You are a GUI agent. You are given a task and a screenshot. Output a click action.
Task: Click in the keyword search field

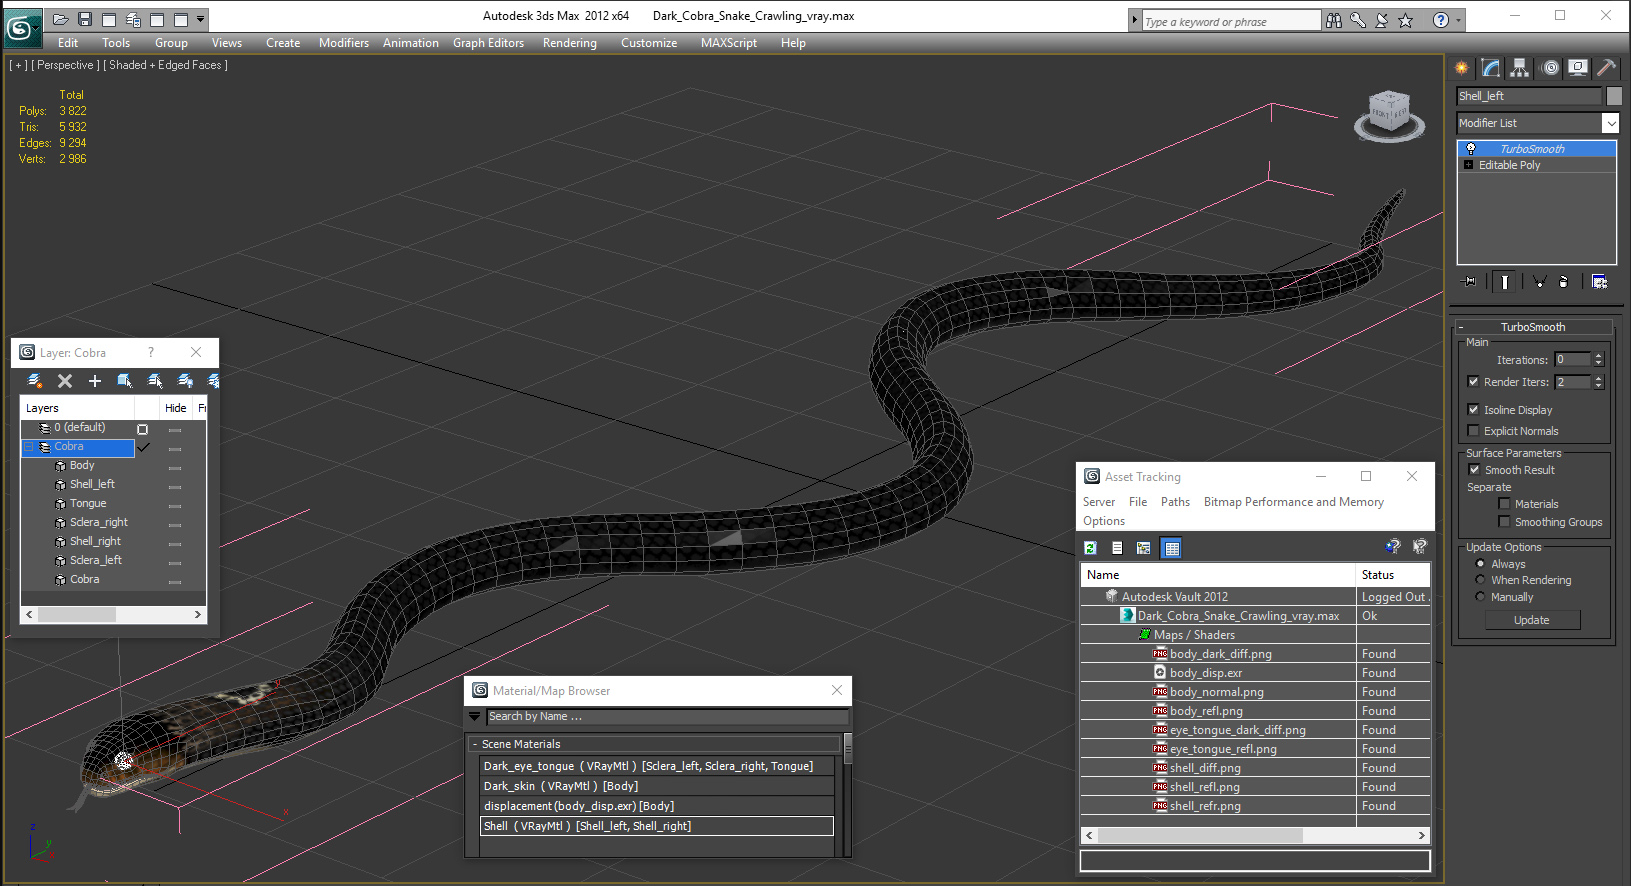click(1231, 21)
